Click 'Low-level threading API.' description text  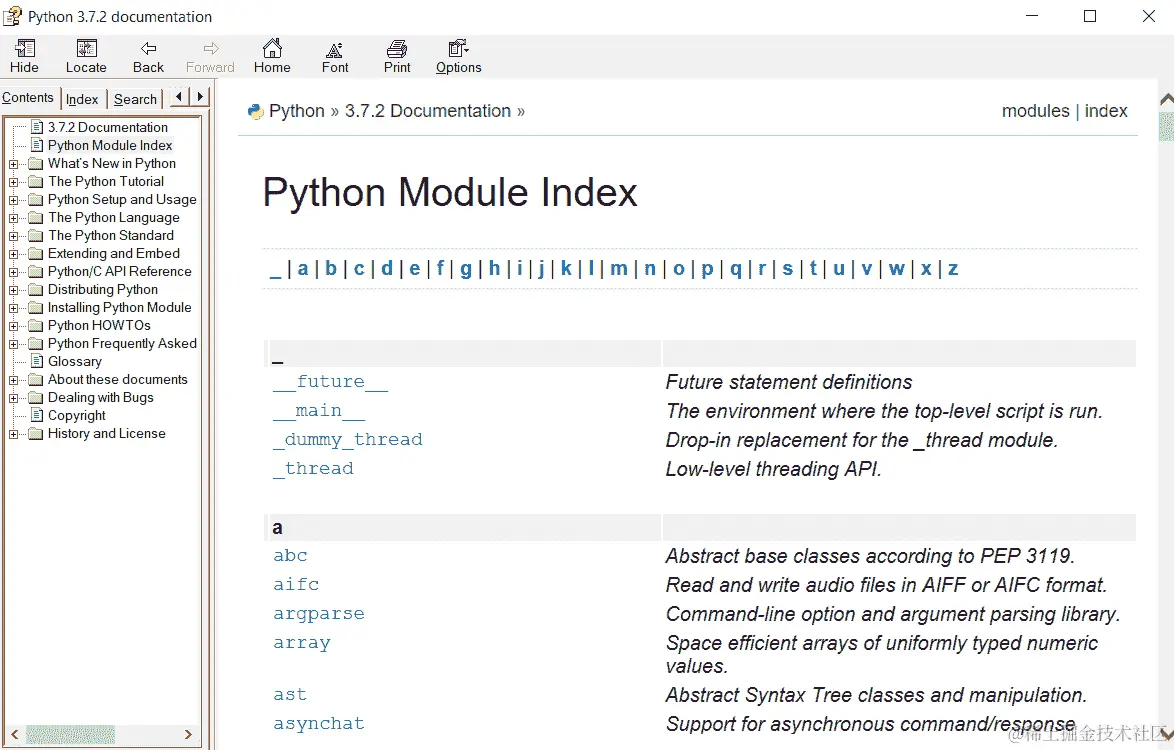pyautogui.click(x=773, y=469)
